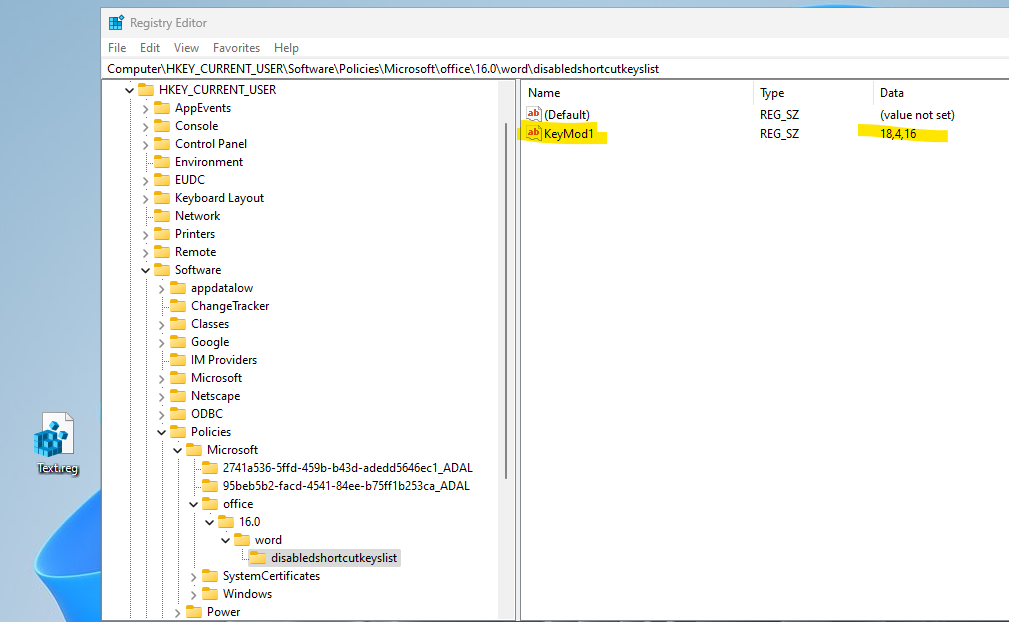Open the Edit menu
The height and width of the screenshot is (622, 1009).
(149, 48)
